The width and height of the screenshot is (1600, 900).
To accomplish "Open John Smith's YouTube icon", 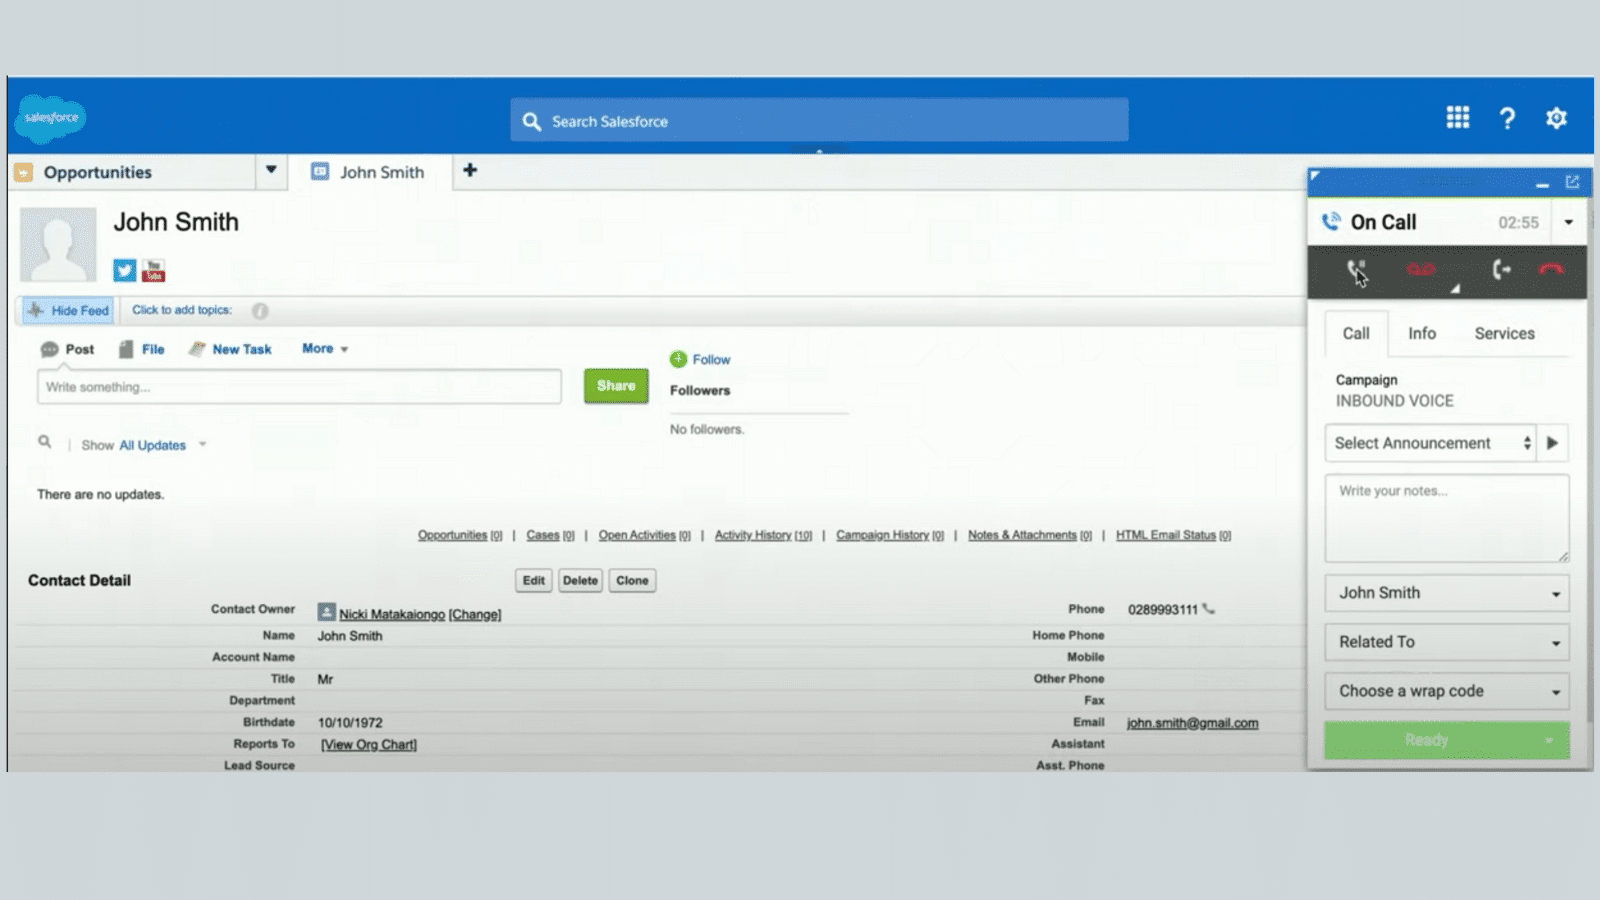I will [x=154, y=270].
